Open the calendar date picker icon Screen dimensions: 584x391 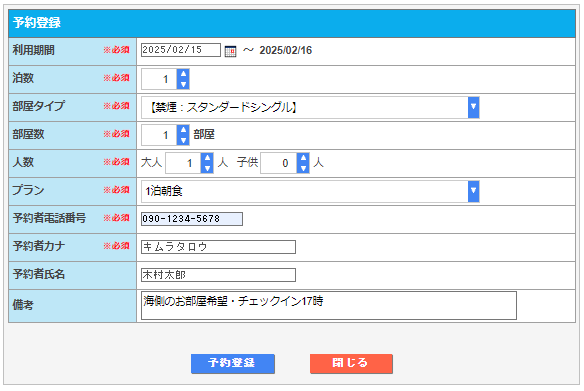pos(231,51)
